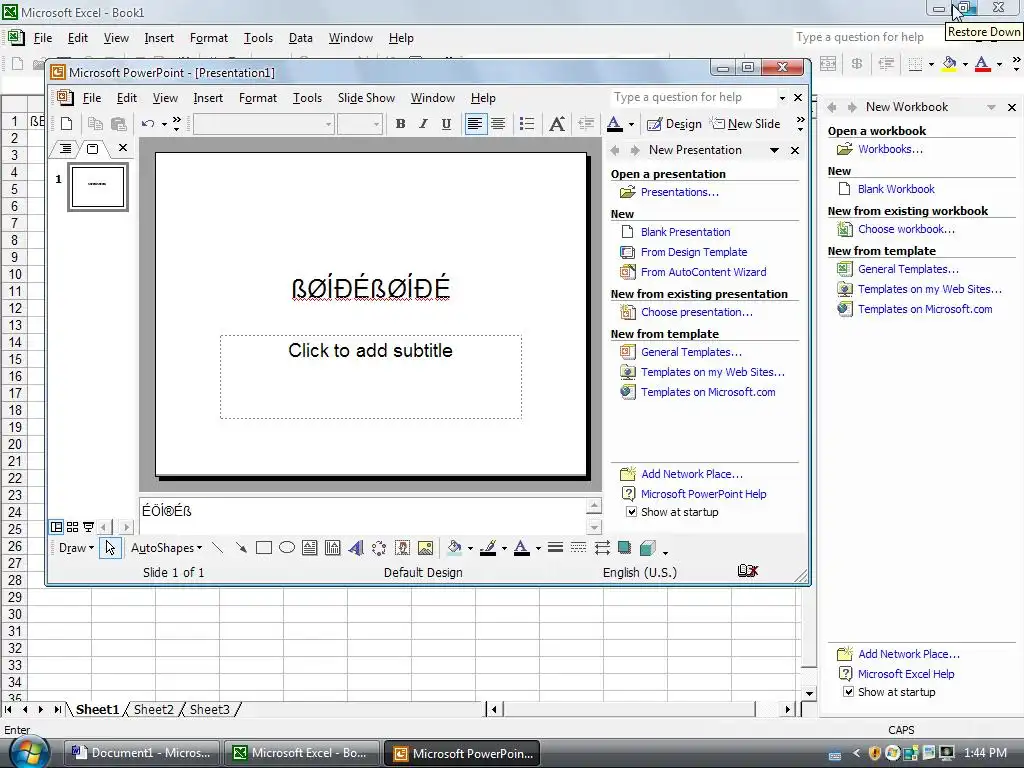
Task: Click Templates on Microsoft.com in Excel pane
Action: tap(925, 309)
